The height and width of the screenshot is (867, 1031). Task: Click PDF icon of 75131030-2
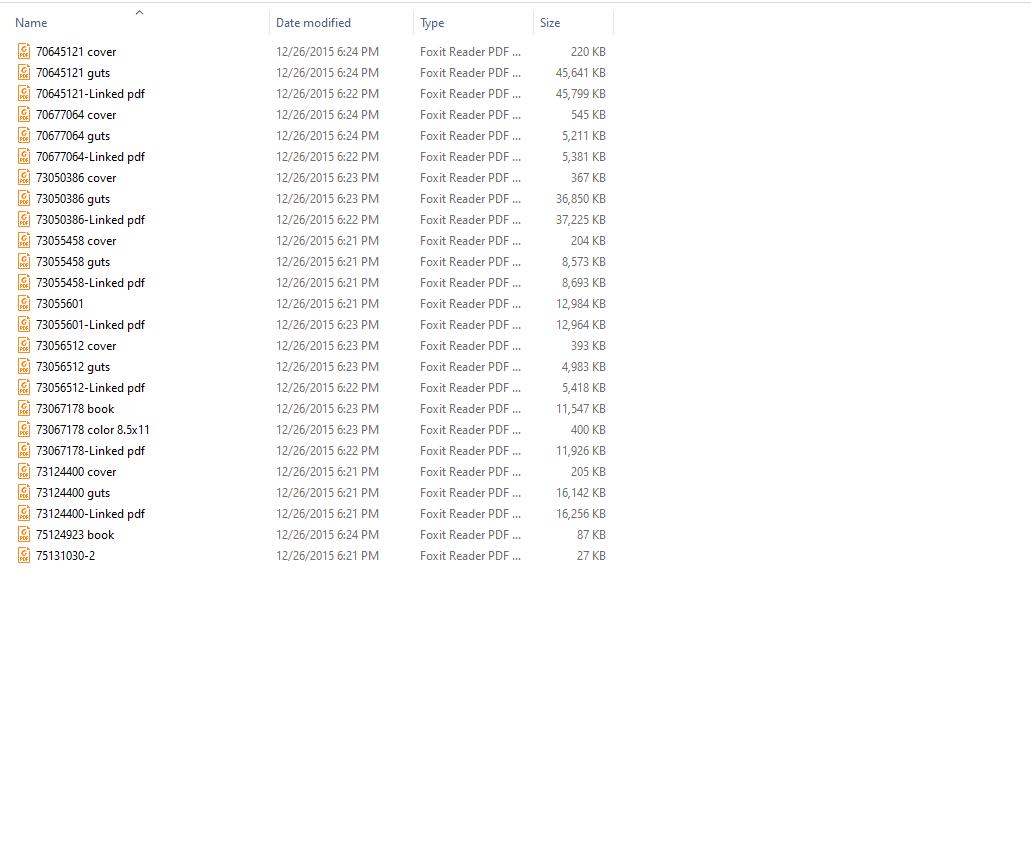(x=24, y=556)
